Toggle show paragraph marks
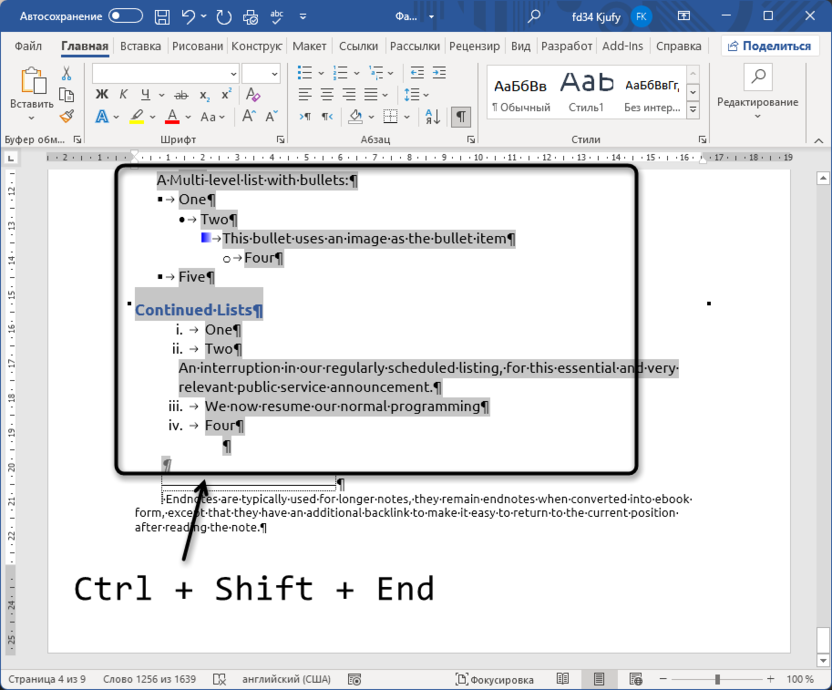Viewport: 832px width, 690px height. (461, 116)
